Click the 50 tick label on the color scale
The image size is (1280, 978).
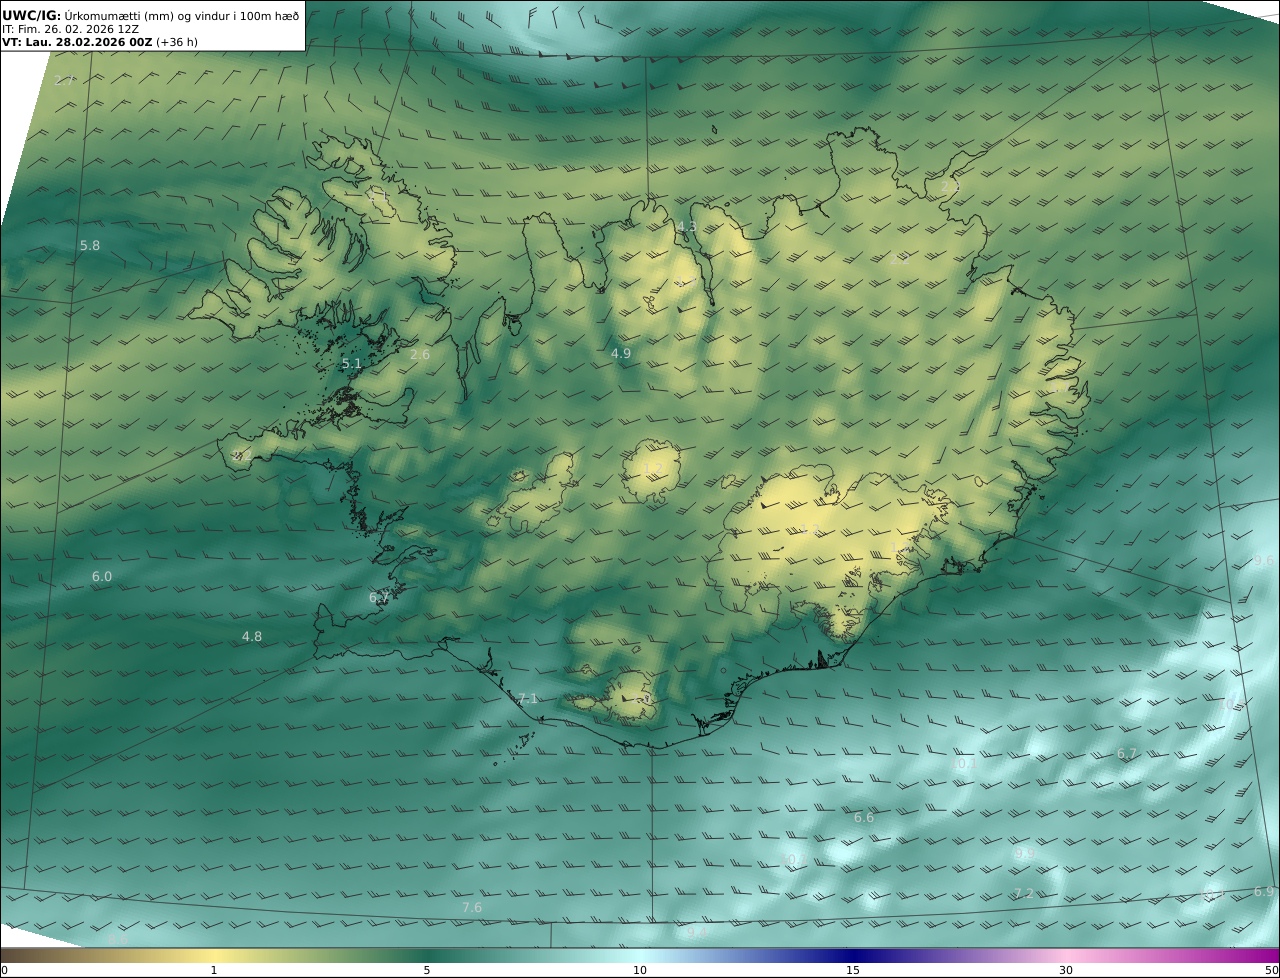tap(1272, 970)
